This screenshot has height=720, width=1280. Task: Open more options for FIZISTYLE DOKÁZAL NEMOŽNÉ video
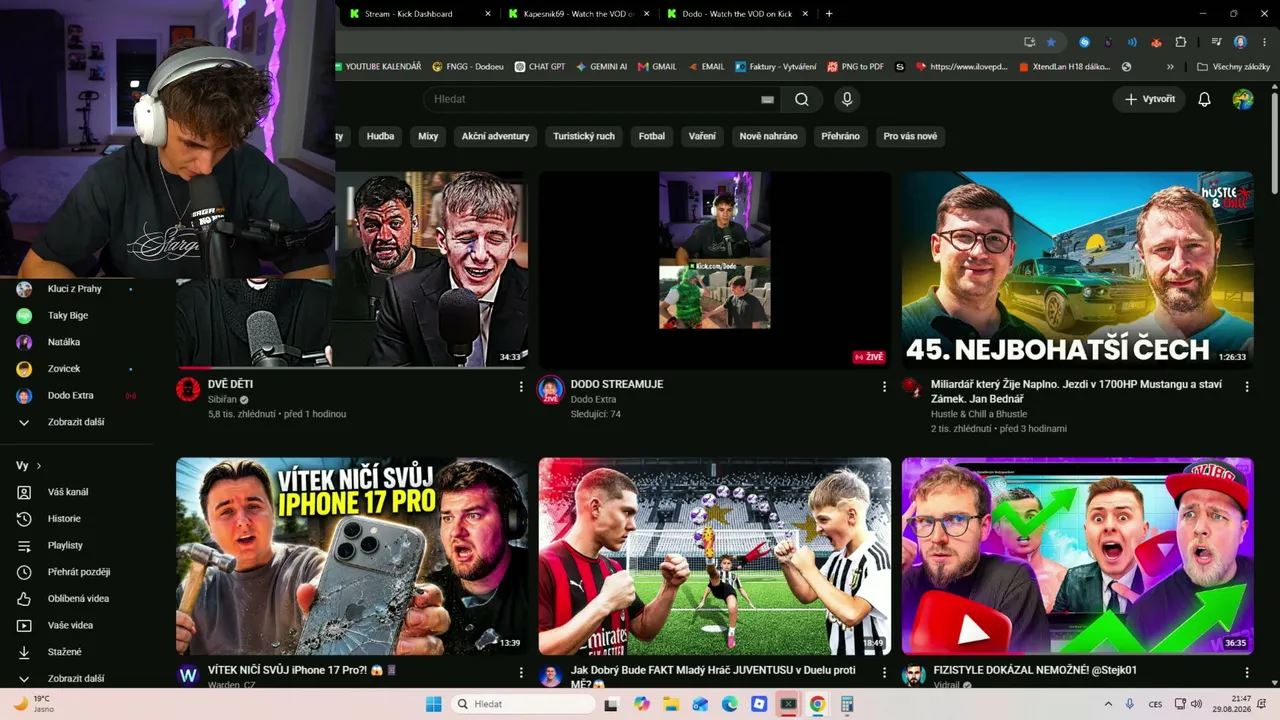click(1247, 673)
